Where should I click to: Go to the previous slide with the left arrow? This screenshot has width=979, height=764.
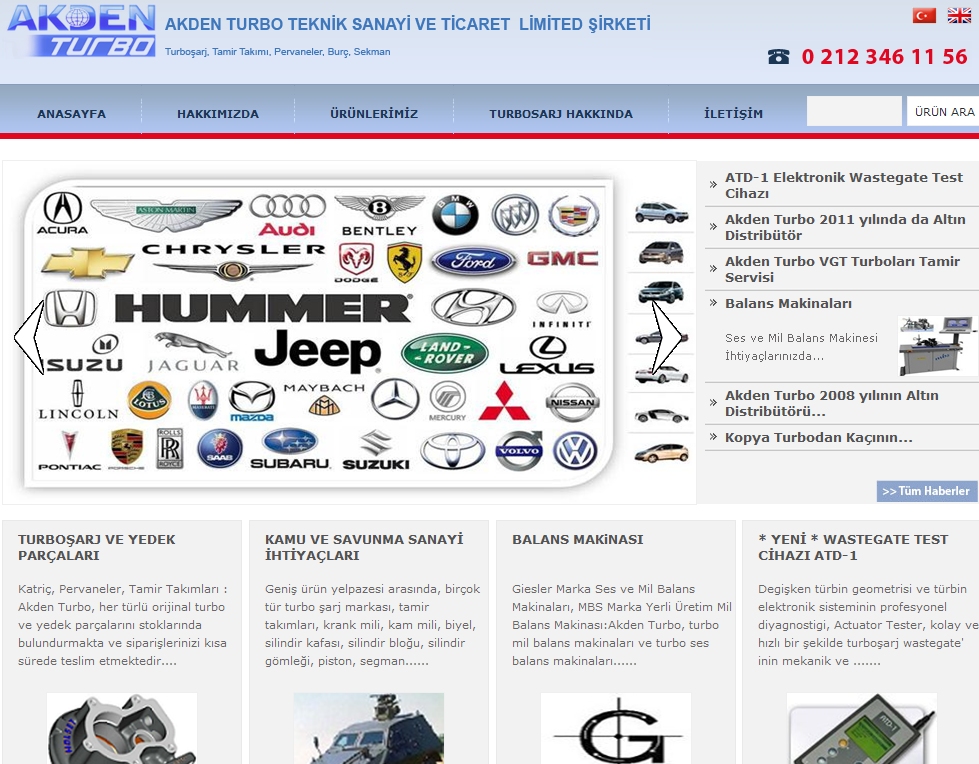(29, 337)
